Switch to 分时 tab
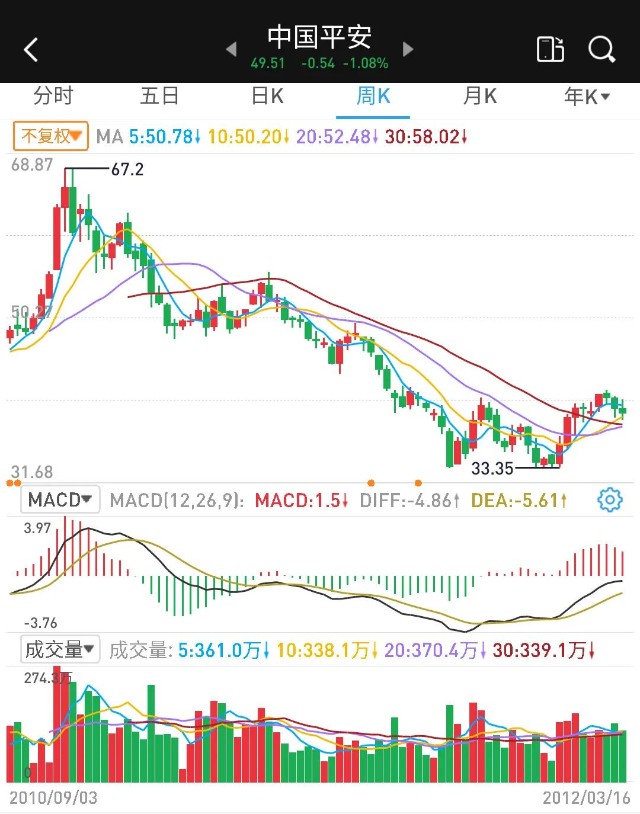This screenshot has width=640, height=814. click(x=53, y=97)
